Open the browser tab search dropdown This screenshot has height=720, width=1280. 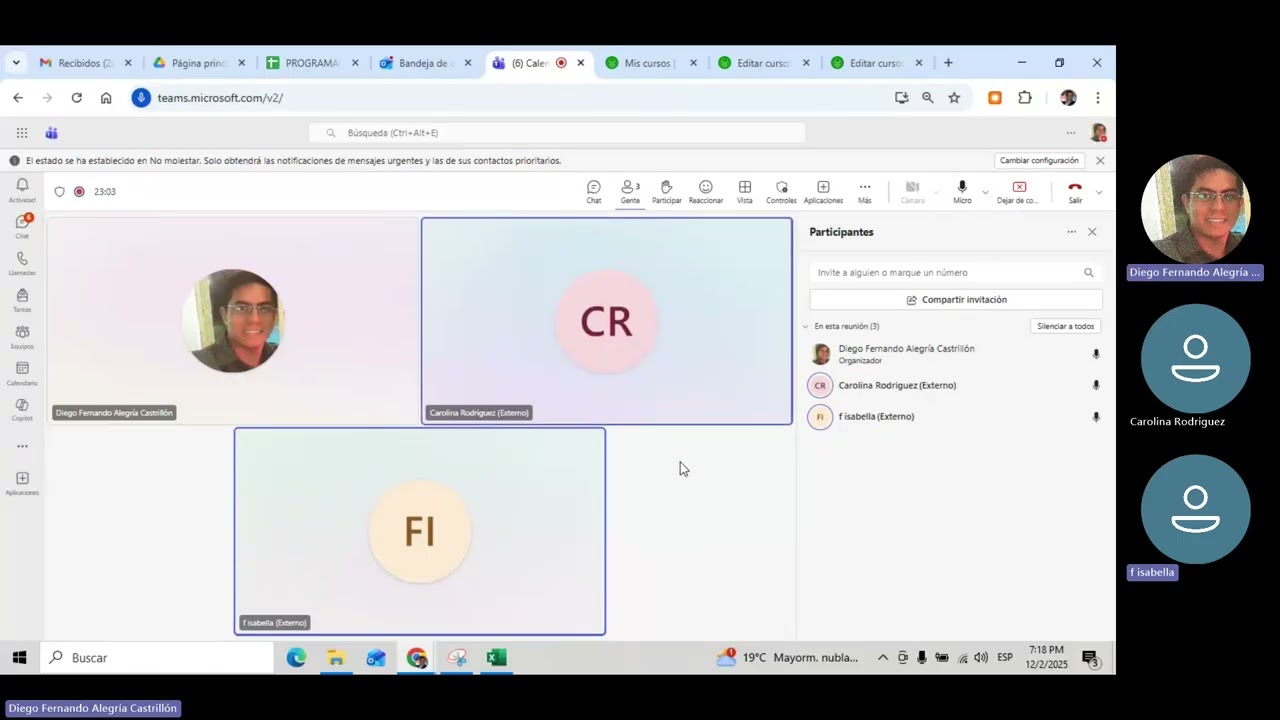click(16, 63)
